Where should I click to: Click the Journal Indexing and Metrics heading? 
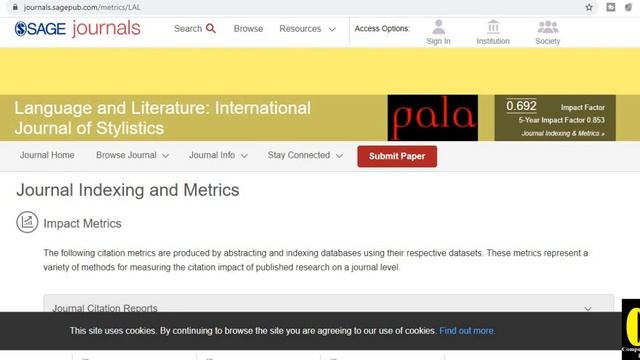[x=128, y=190]
